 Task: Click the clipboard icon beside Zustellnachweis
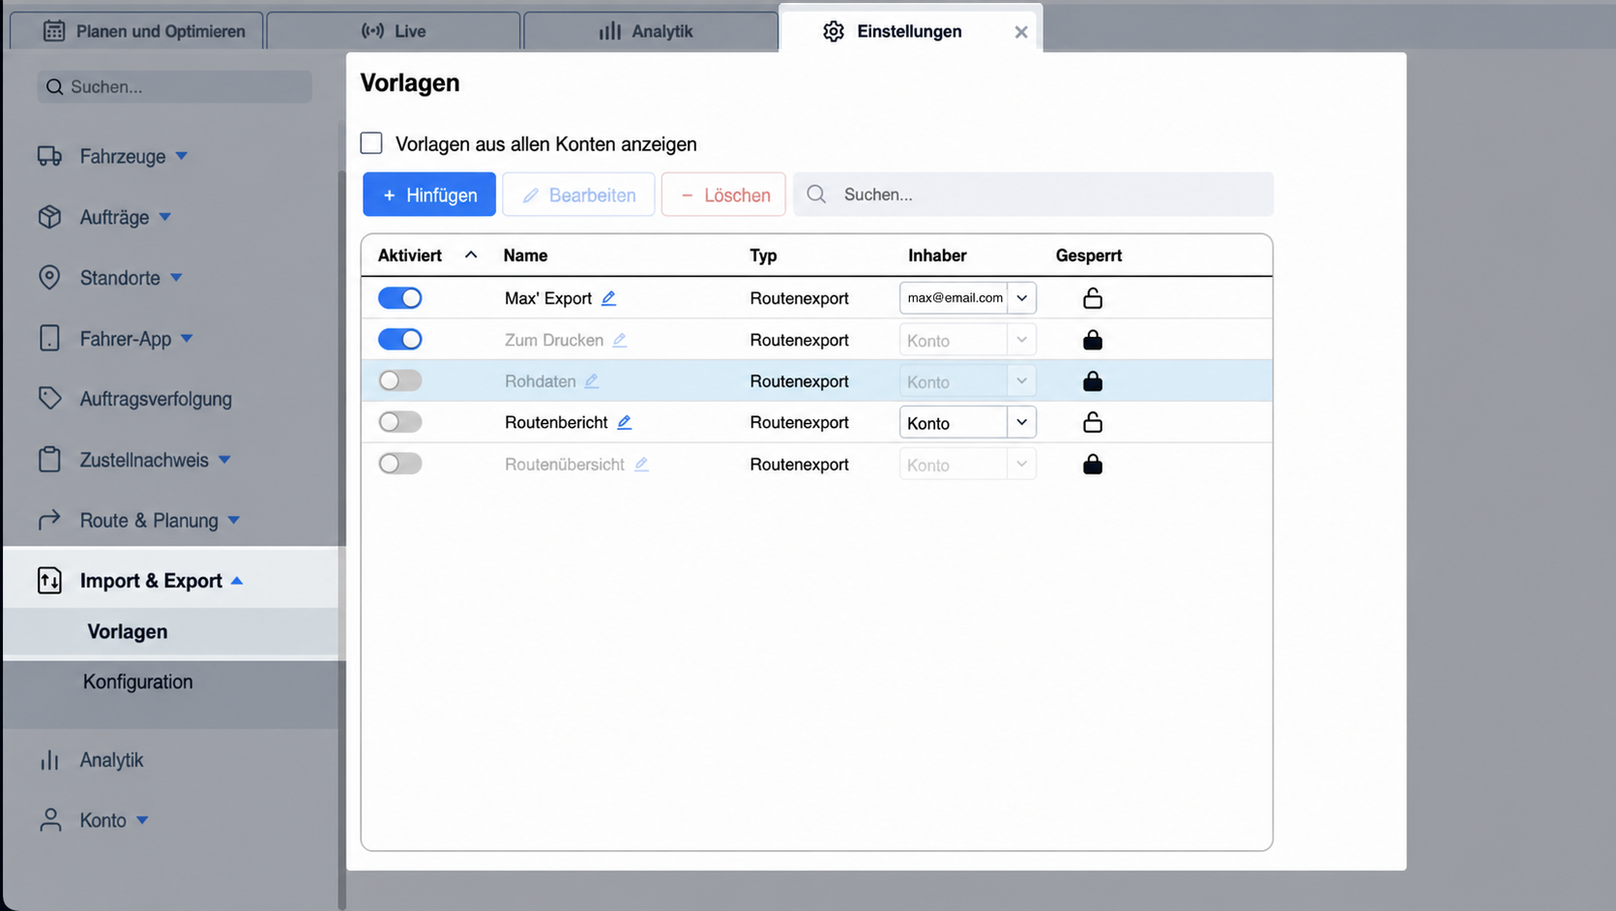[x=49, y=459]
